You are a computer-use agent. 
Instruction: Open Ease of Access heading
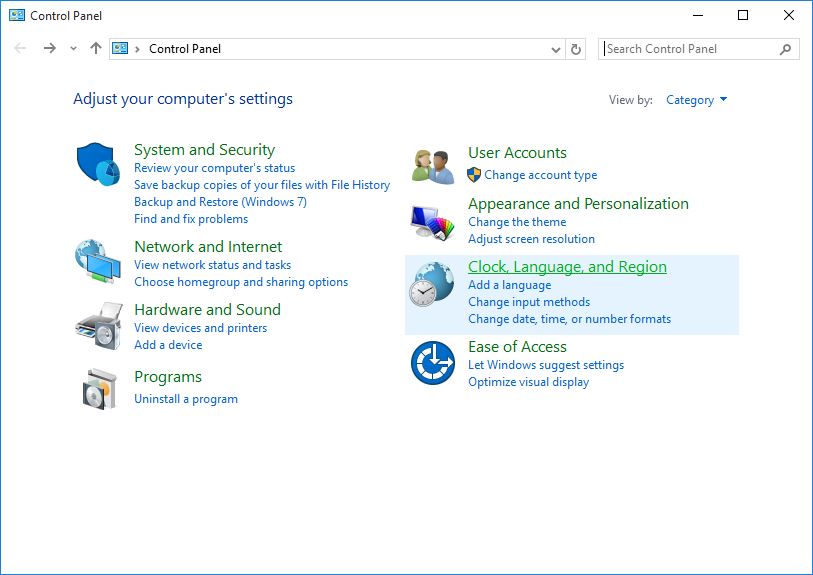[517, 347]
